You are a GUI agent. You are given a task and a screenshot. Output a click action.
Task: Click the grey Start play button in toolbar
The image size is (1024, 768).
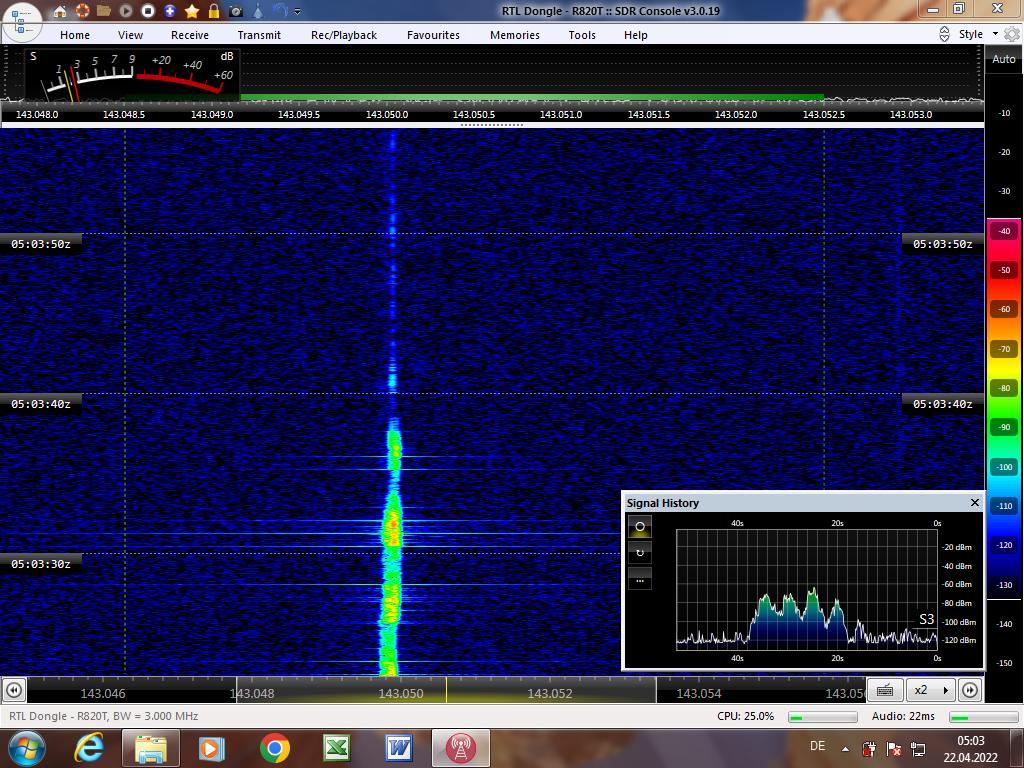(x=126, y=11)
